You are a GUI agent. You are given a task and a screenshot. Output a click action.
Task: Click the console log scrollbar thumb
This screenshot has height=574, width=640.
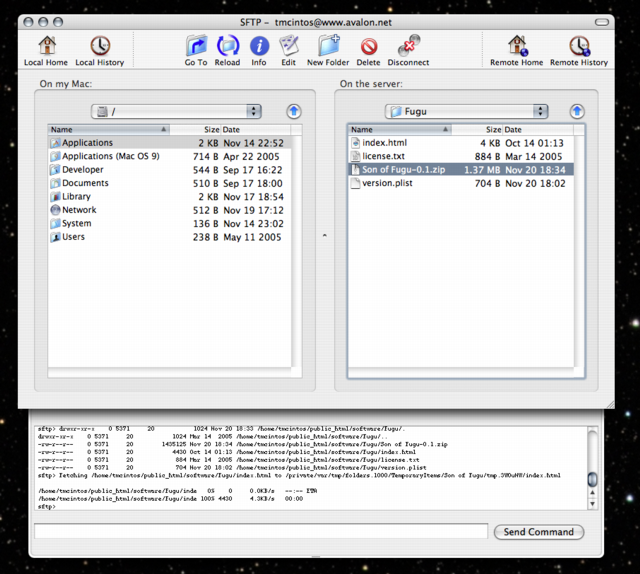(x=592, y=479)
